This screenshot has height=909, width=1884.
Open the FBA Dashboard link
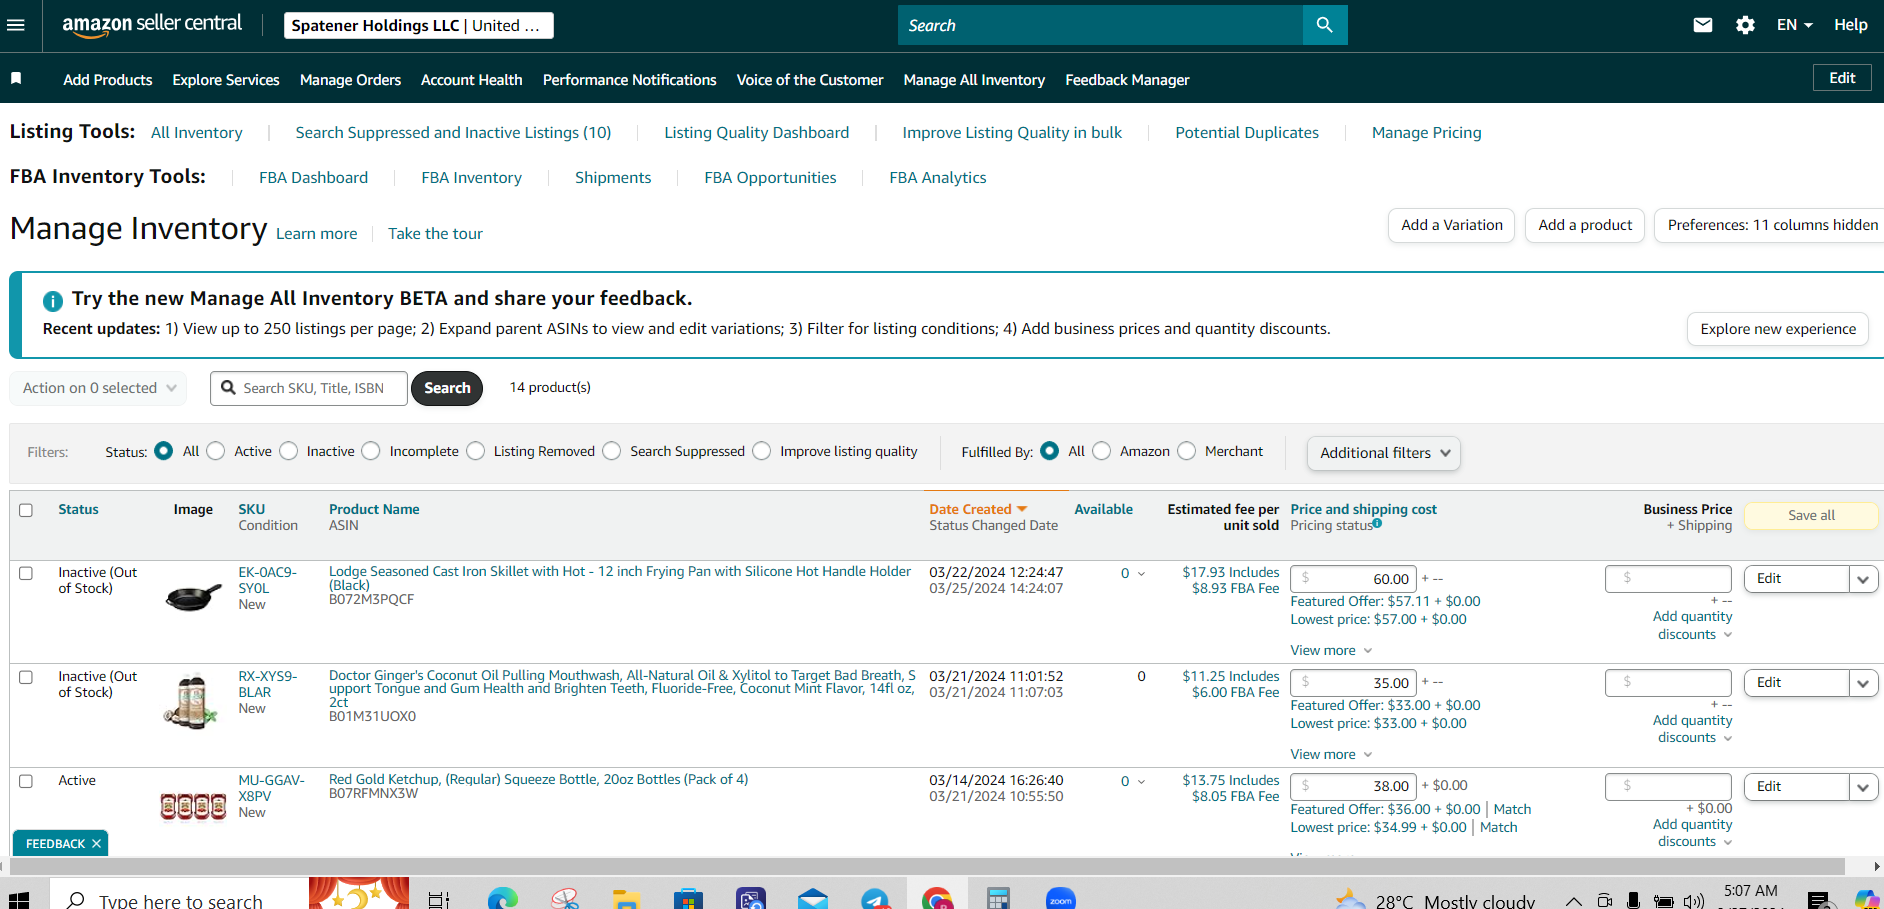pos(313,178)
